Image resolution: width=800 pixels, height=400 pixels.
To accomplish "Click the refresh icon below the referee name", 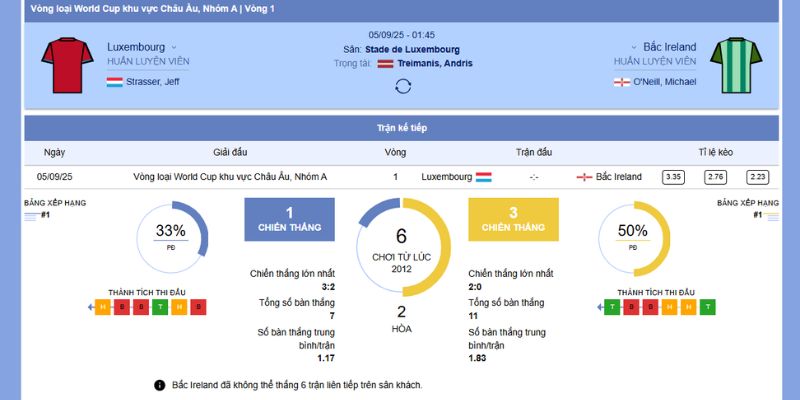I will click(x=403, y=86).
